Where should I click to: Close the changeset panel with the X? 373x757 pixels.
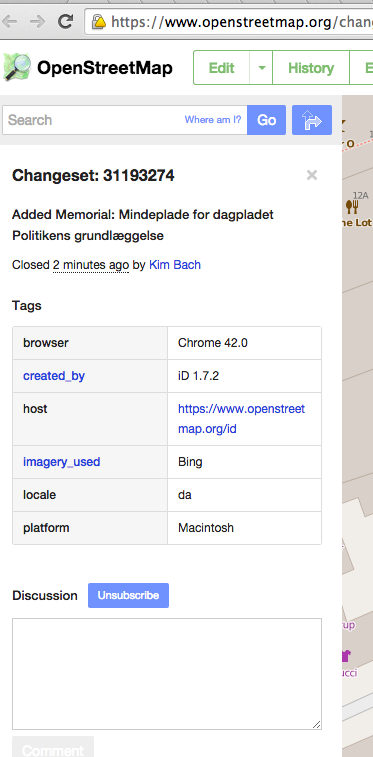pyautogui.click(x=312, y=175)
